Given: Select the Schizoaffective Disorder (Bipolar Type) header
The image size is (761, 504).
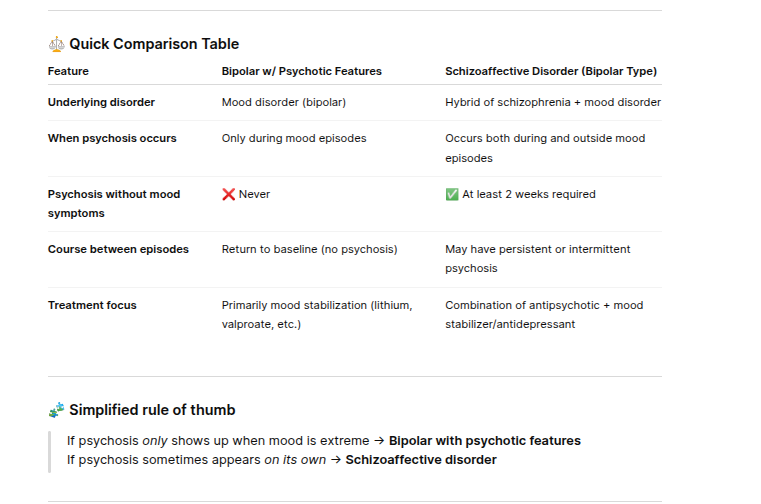Looking at the screenshot, I should pos(551,71).
